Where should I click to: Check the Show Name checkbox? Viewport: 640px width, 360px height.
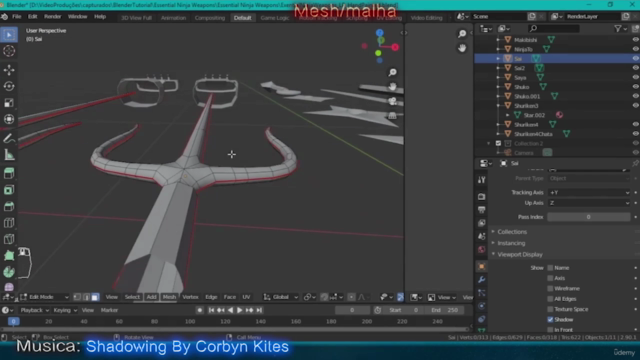pos(550,268)
